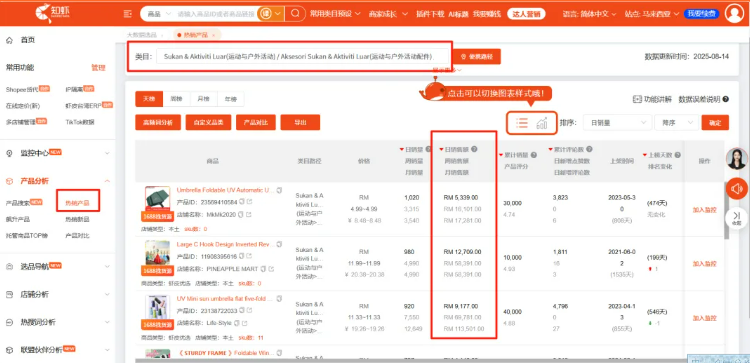Select the 天榜 daily ranking tab

149,99
